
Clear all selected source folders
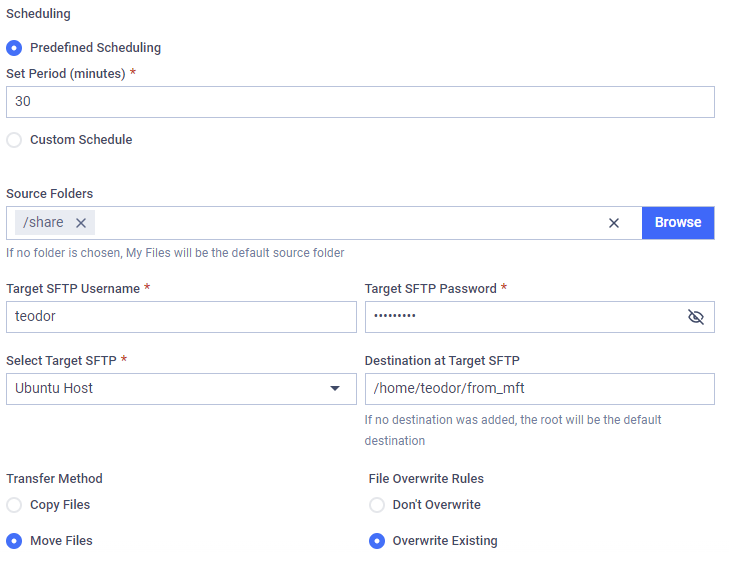coord(614,223)
